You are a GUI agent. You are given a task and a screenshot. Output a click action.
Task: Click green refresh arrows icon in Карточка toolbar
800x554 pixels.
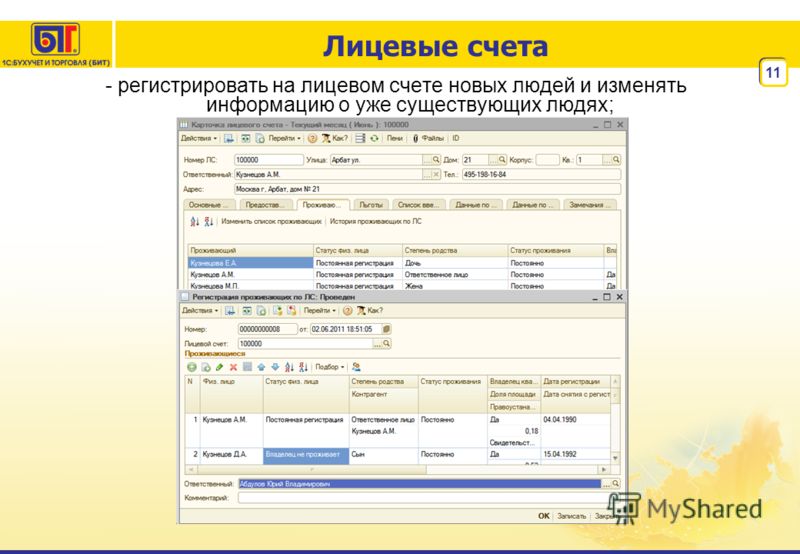pyautogui.click(x=374, y=138)
